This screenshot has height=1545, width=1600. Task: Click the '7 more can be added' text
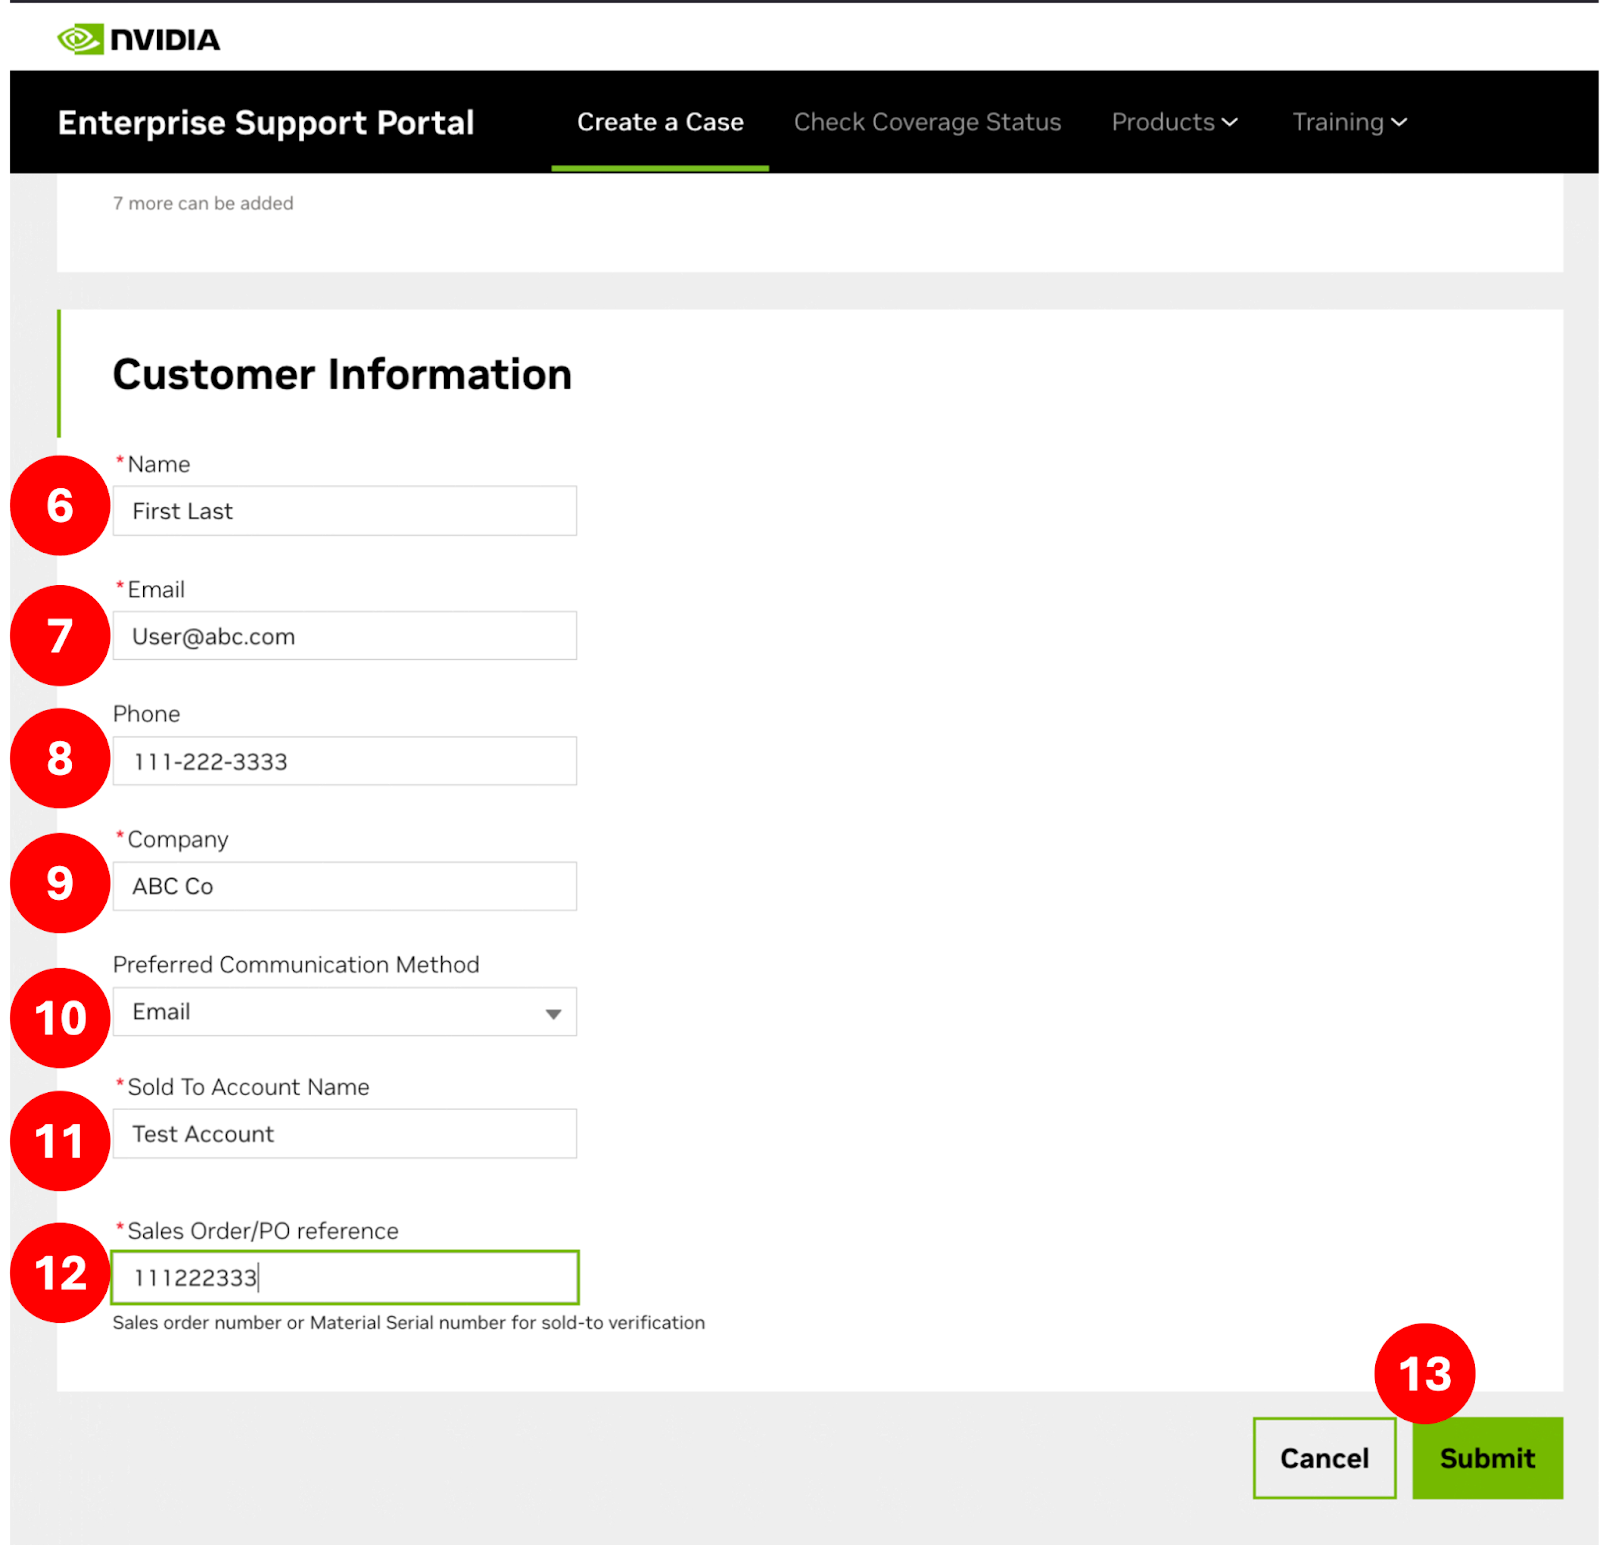tap(203, 203)
